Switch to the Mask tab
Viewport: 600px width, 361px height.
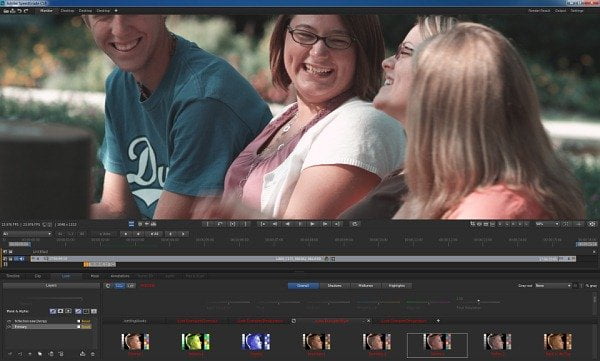tap(95, 276)
